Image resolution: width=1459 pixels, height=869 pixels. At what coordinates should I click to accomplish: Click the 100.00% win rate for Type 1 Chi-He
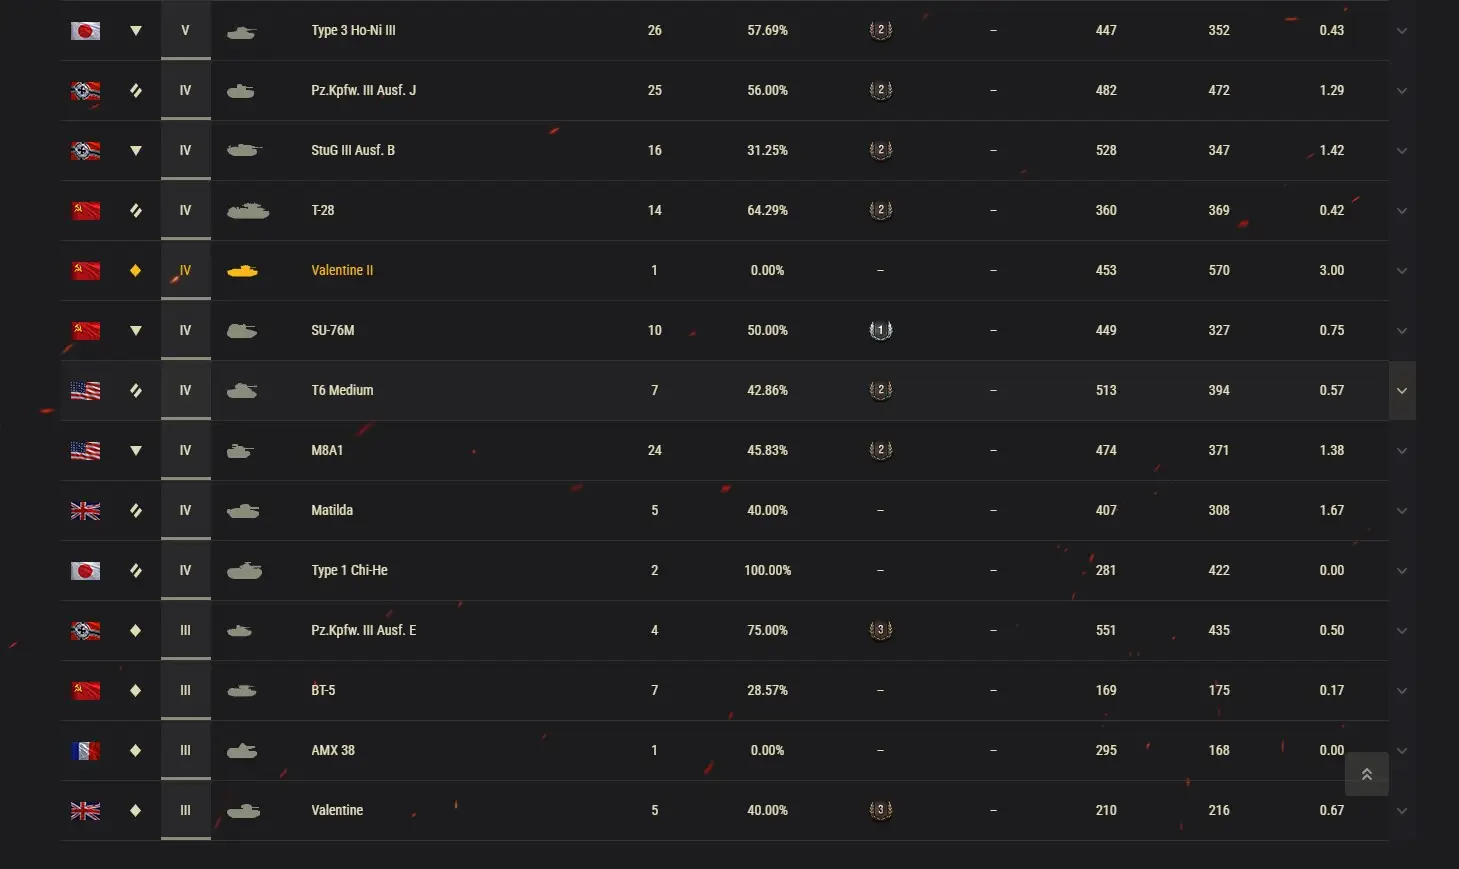coord(767,571)
